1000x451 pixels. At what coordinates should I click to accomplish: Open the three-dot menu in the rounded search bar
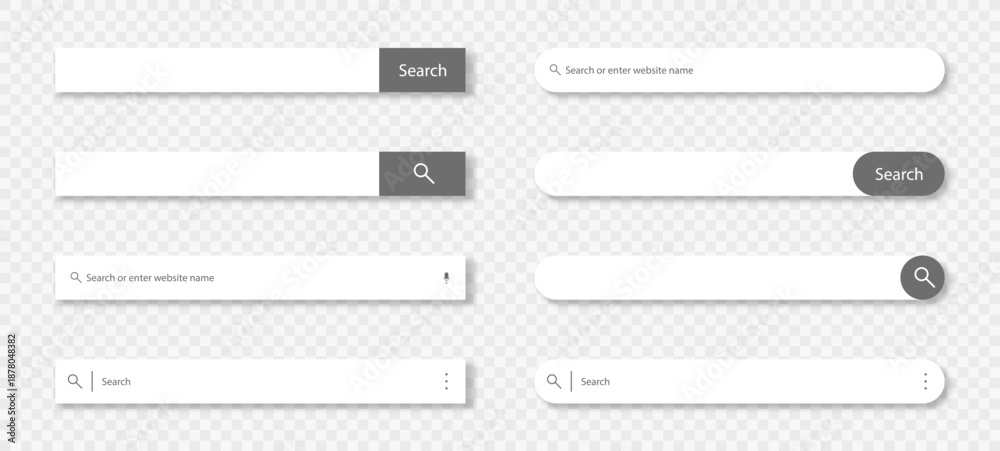925,381
